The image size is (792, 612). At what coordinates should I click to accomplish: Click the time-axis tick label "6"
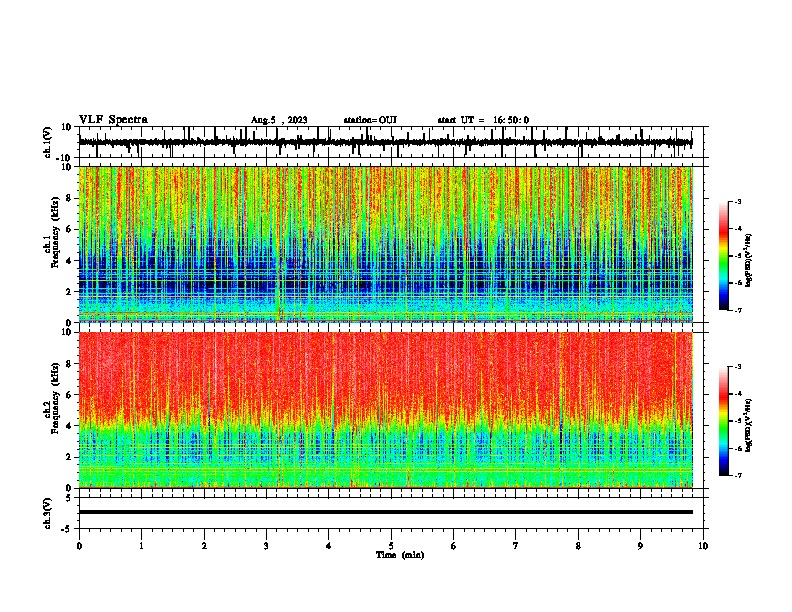[454, 546]
